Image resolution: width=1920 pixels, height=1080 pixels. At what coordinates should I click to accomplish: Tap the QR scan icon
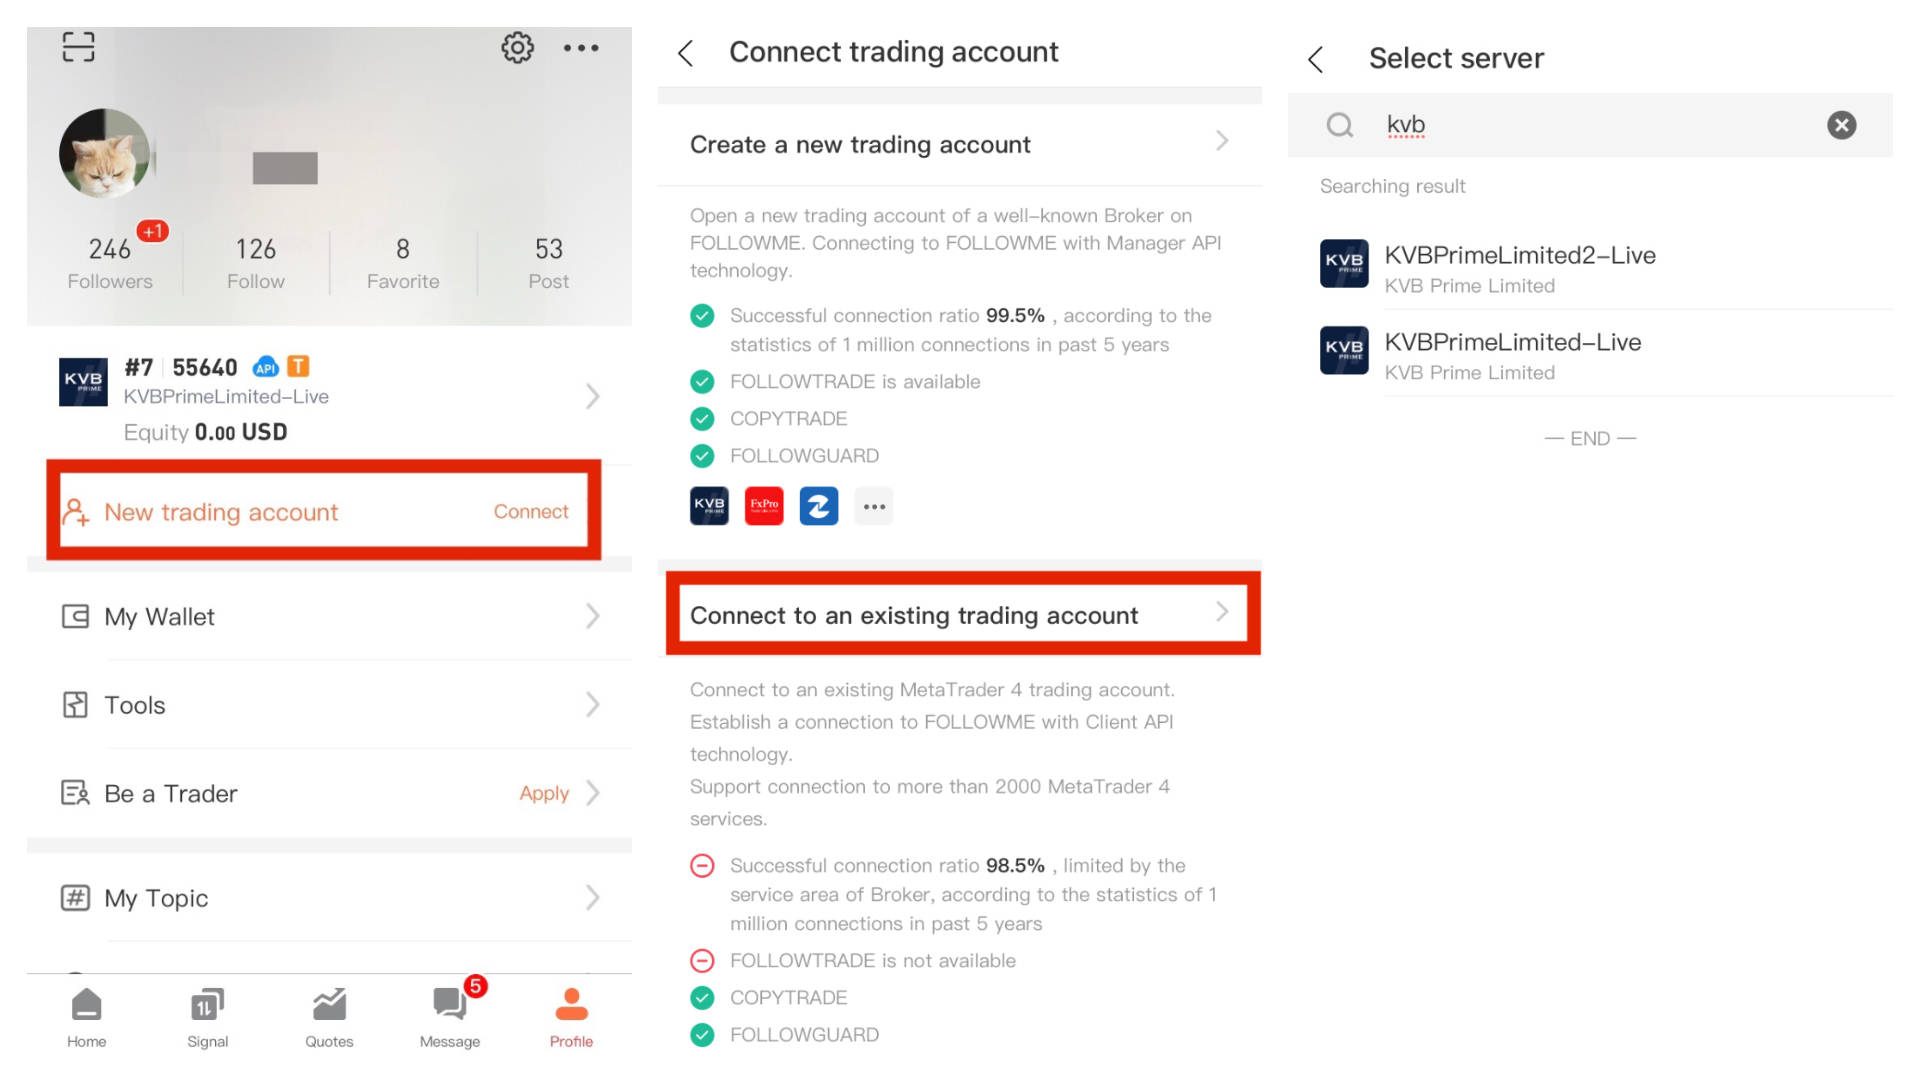[x=78, y=47]
